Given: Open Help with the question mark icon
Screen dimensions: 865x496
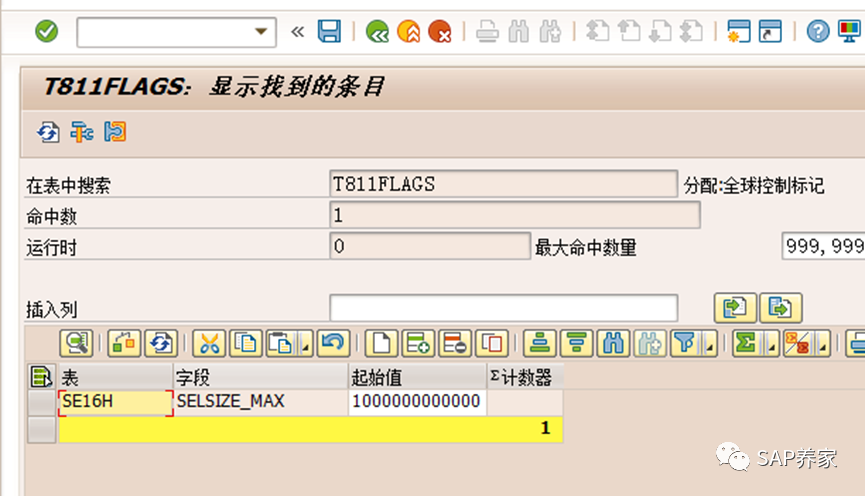Looking at the screenshot, I should pyautogui.click(x=818, y=31).
